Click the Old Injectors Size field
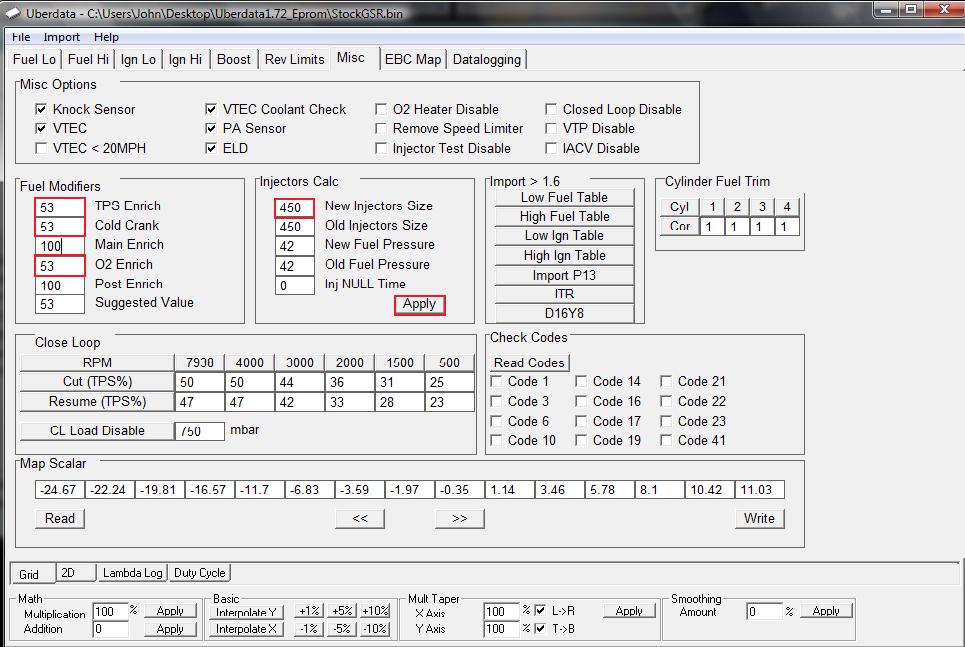Viewport: 965px width, 647px height. click(294, 227)
